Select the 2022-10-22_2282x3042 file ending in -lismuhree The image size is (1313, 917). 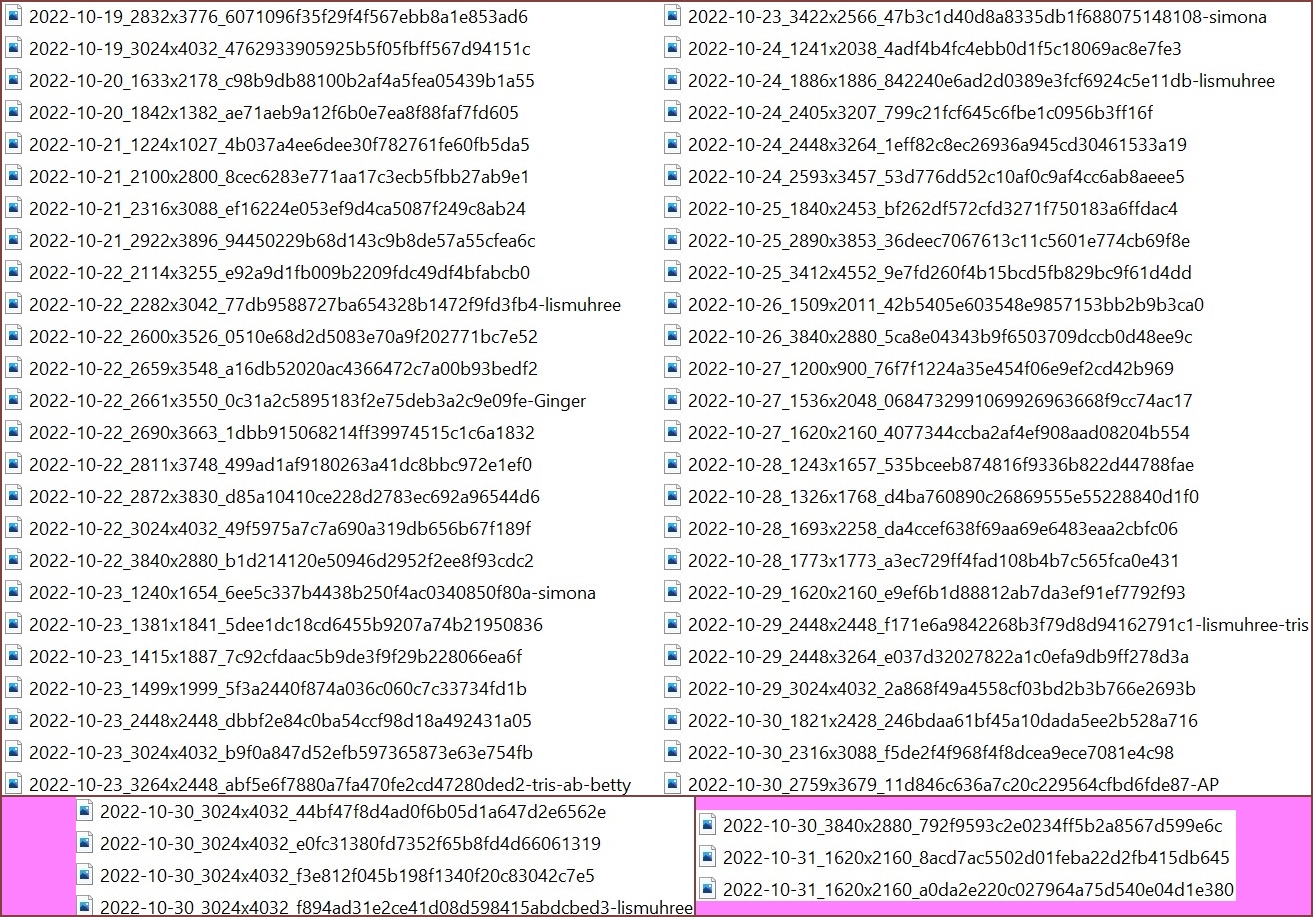(324, 305)
